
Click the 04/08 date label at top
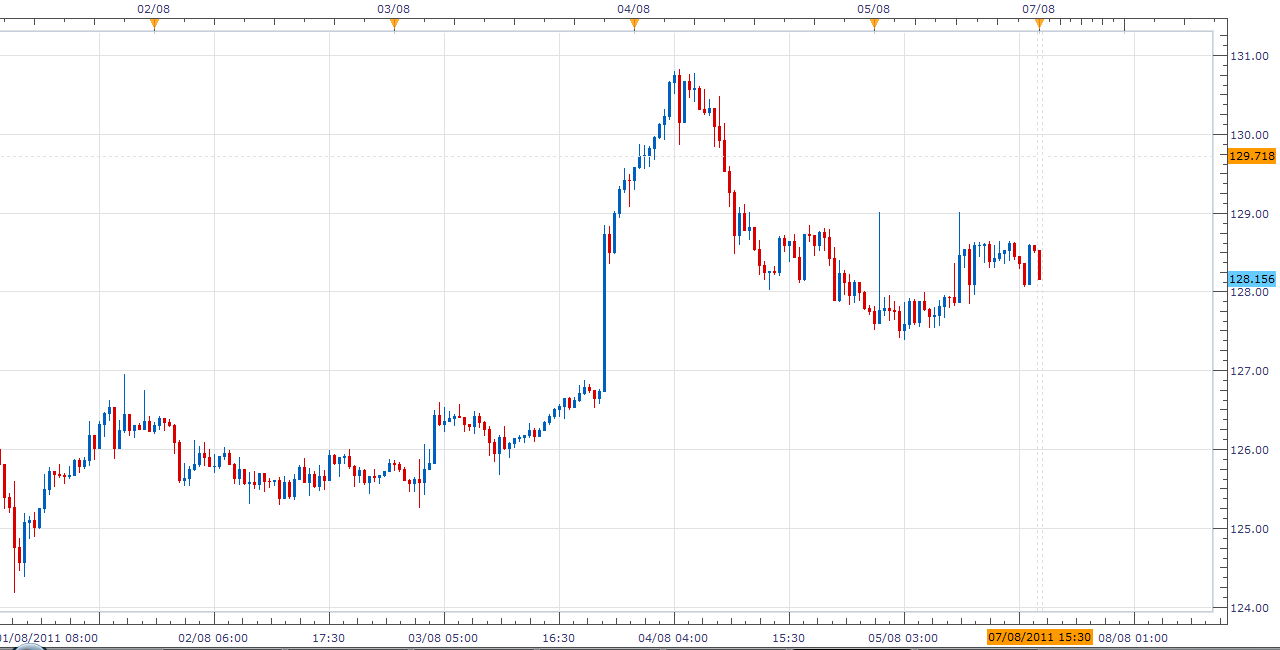633,9
